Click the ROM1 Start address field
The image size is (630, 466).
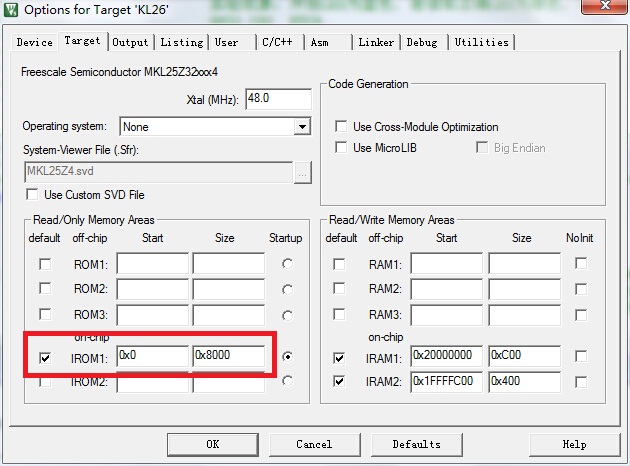coord(152,263)
